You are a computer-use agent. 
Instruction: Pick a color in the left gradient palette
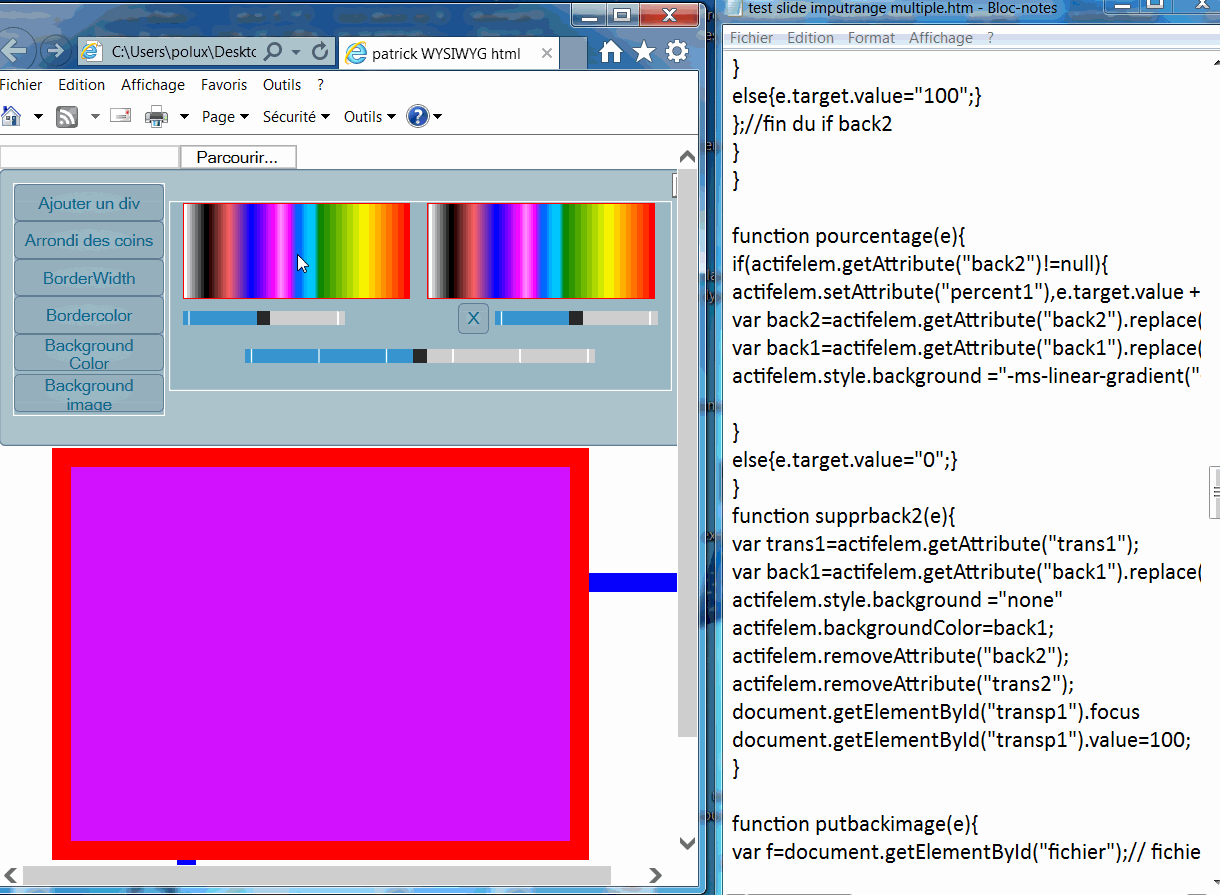pyautogui.click(x=296, y=251)
